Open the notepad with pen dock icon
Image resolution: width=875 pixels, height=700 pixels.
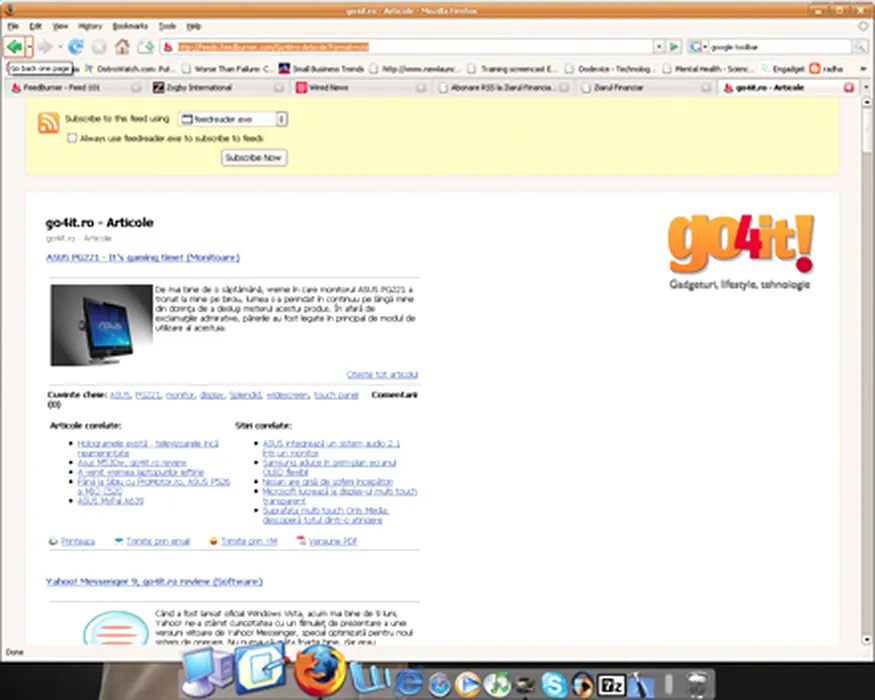[262, 670]
